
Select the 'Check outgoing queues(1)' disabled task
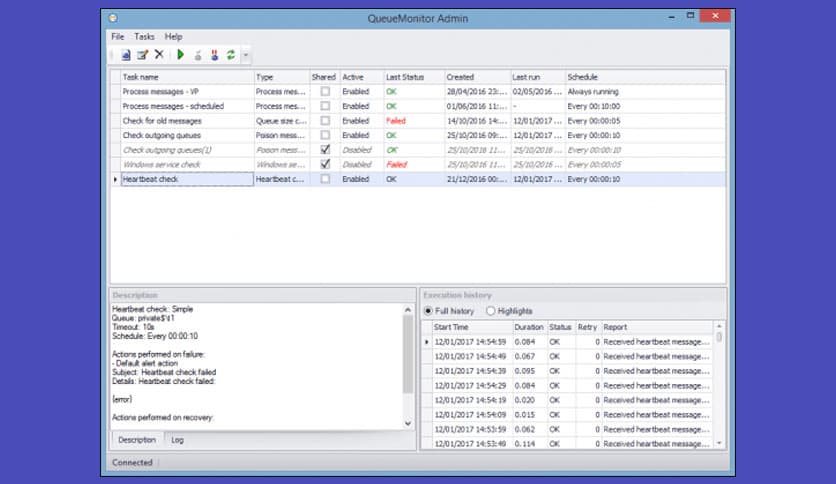point(417,150)
